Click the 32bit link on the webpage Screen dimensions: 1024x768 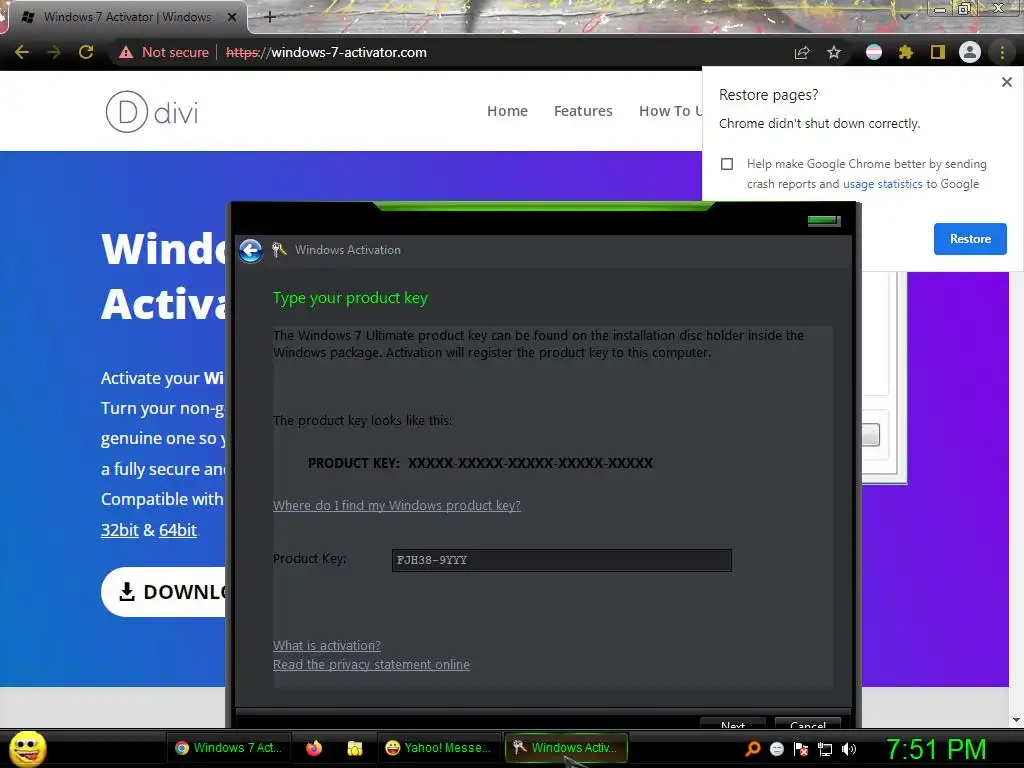pos(120,530)
